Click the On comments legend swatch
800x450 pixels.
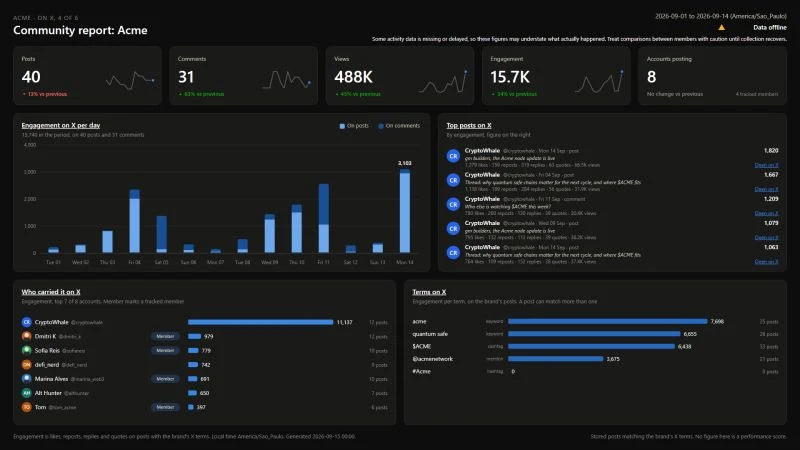coord(381,126)
